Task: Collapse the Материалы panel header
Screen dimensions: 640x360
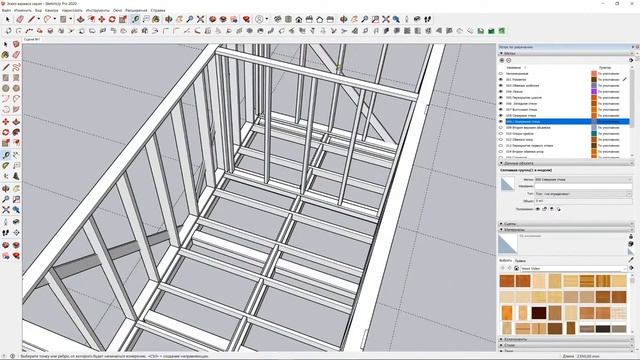Action: [x=566, y=230]
